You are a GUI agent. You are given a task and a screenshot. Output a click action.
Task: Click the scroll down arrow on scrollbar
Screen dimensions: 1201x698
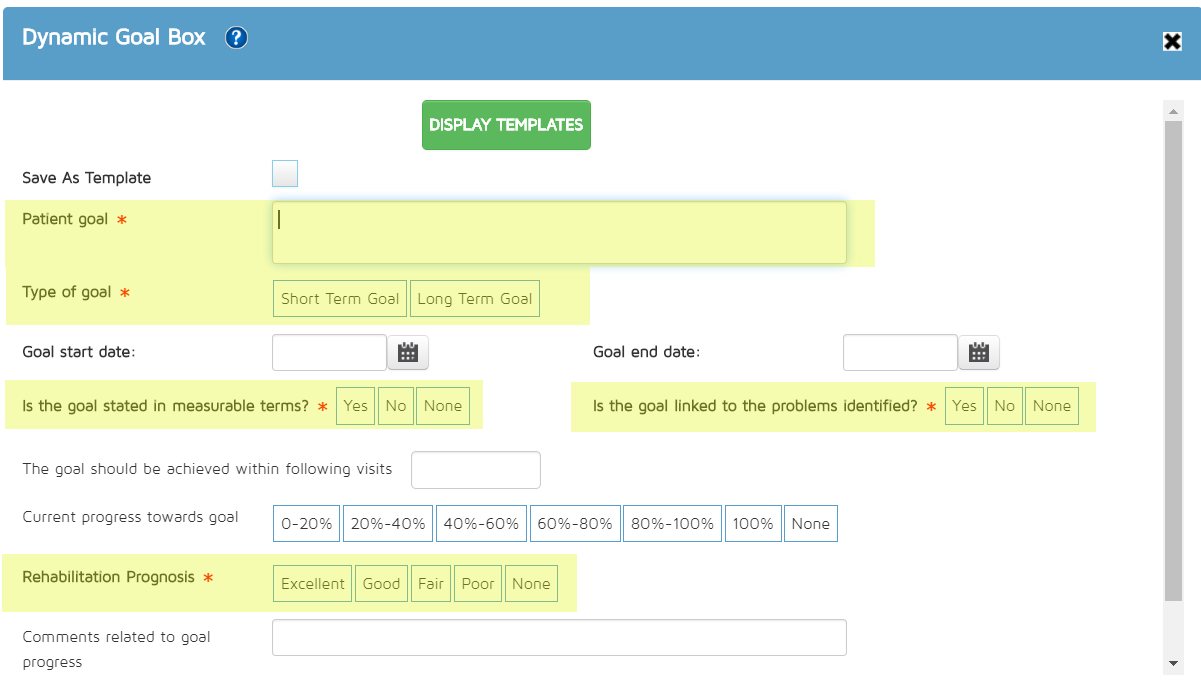point(1172,663)
